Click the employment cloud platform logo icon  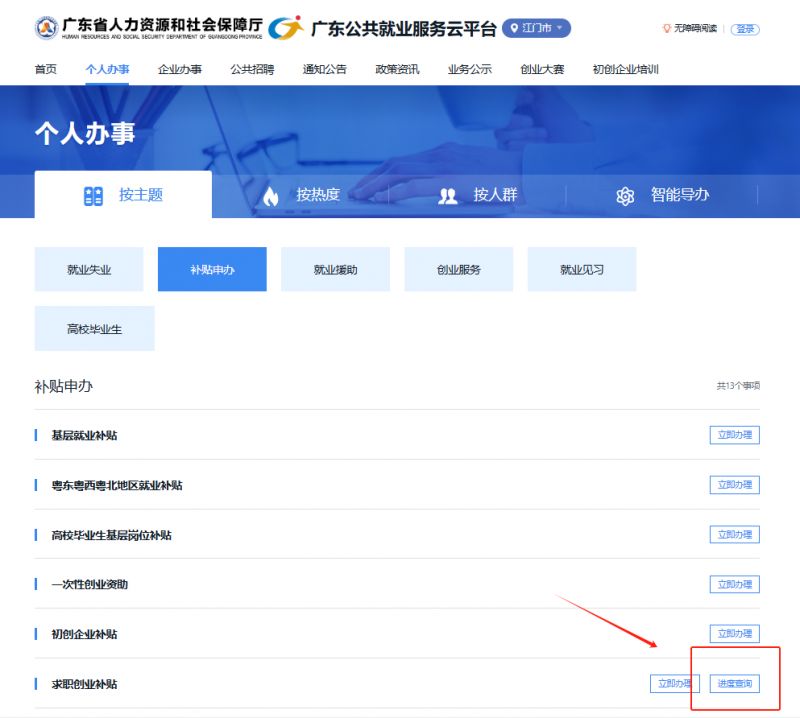pyautogui.click(x=286, y=28)
